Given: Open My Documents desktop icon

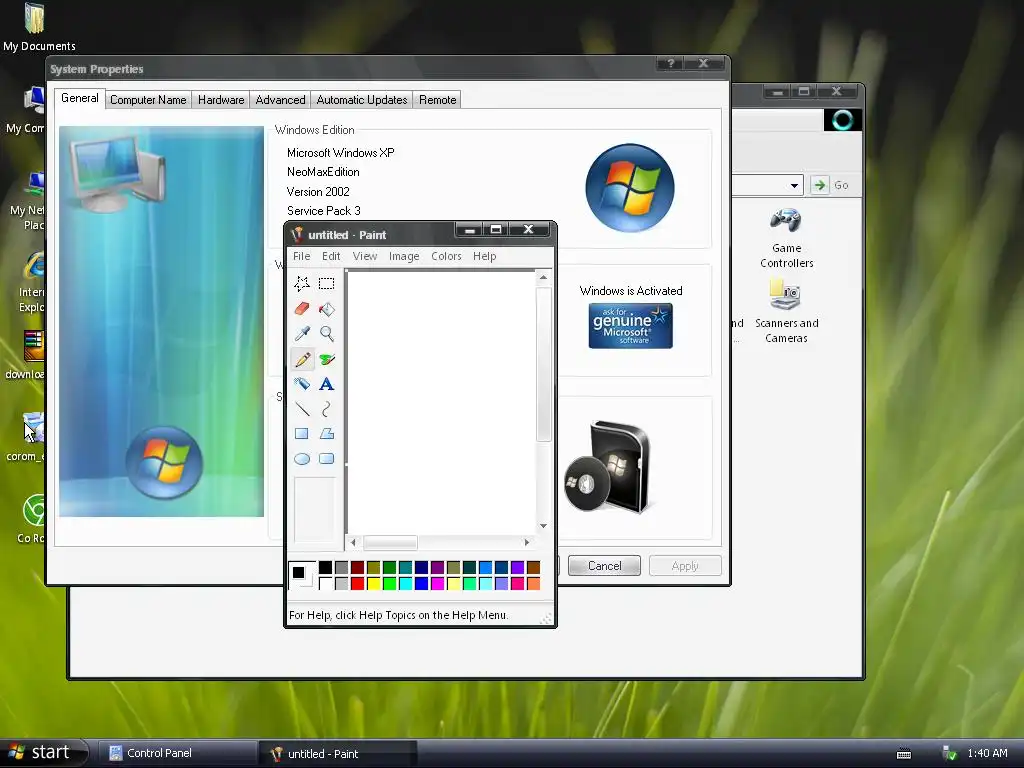Looking at the screenshot, I should pos(39,27).
